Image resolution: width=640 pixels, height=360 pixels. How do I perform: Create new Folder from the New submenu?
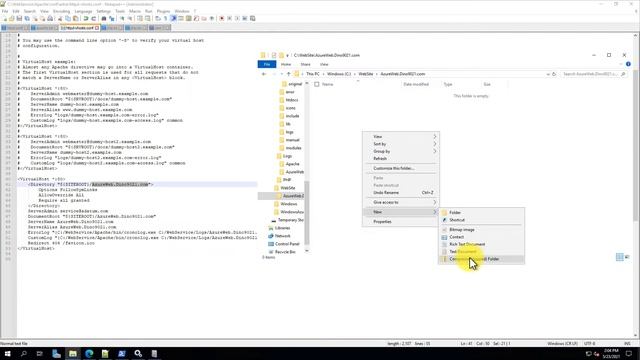coord(482,213)
